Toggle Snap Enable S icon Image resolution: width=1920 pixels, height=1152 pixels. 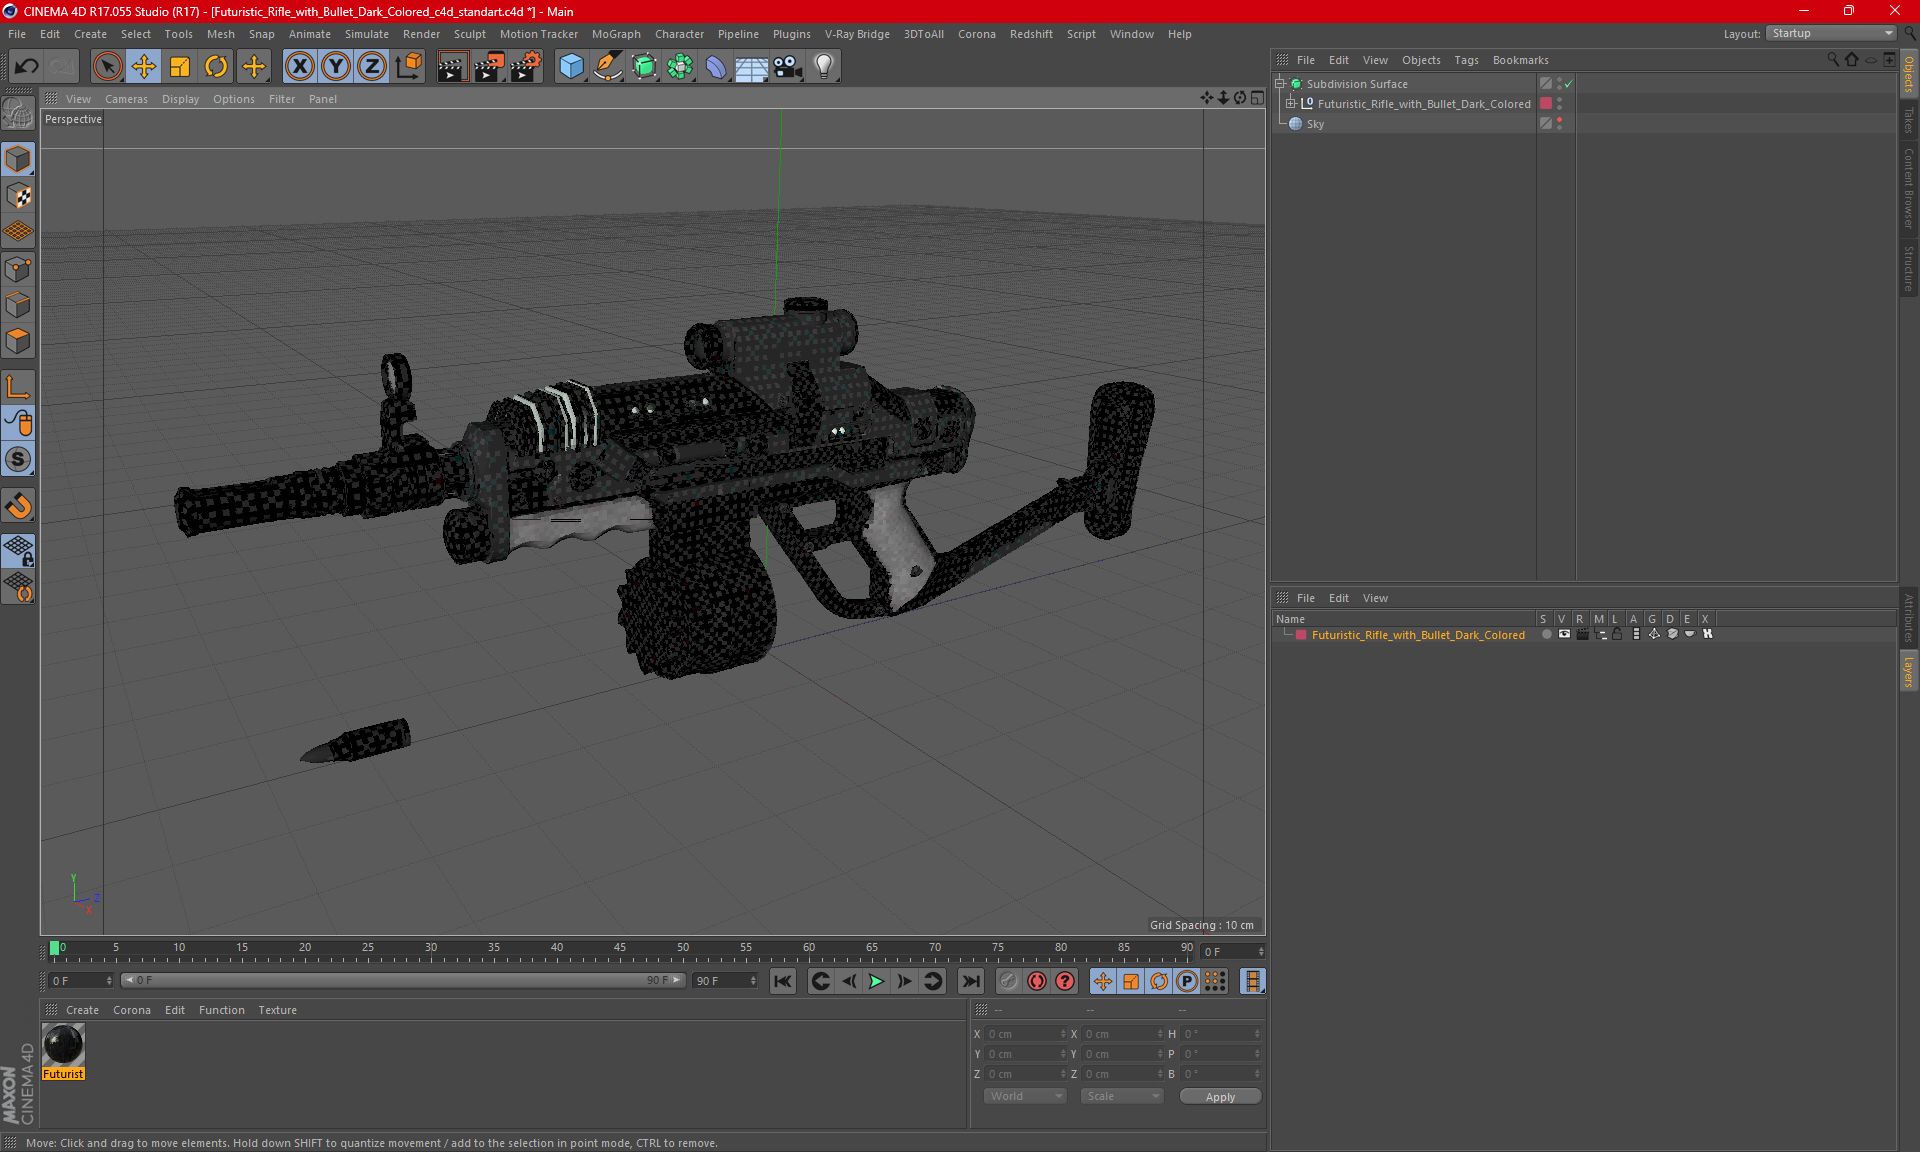[x=18, y=459]
